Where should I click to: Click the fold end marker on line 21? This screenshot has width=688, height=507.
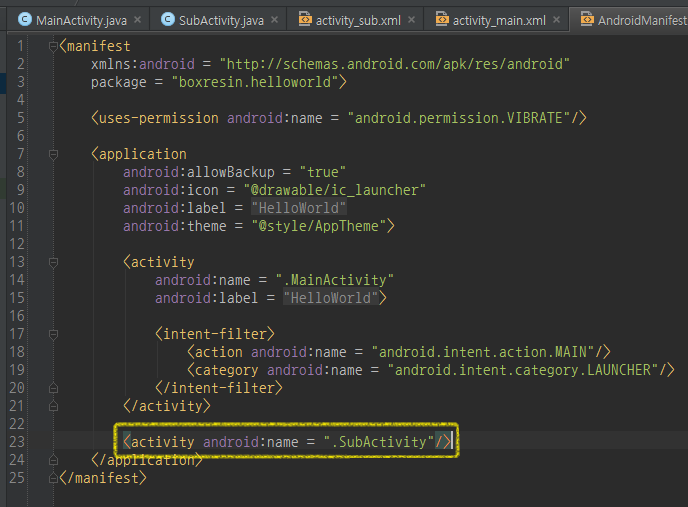tap(54, 406)
